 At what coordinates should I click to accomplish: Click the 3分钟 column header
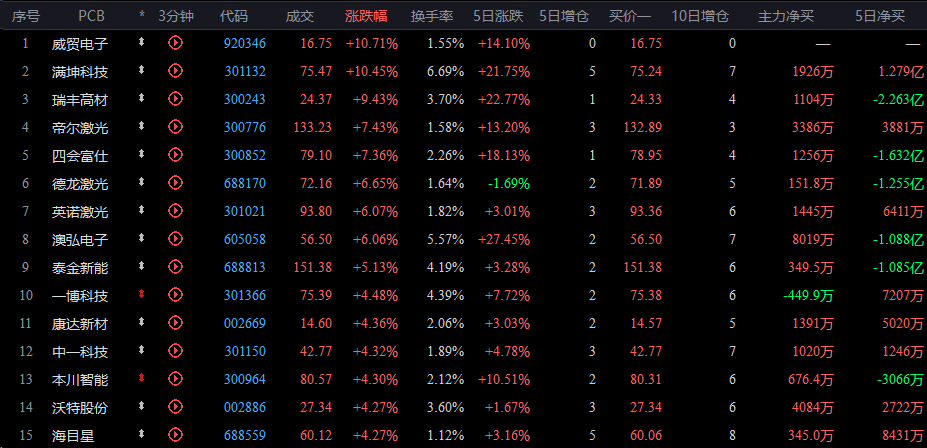[x=176, y=17]
